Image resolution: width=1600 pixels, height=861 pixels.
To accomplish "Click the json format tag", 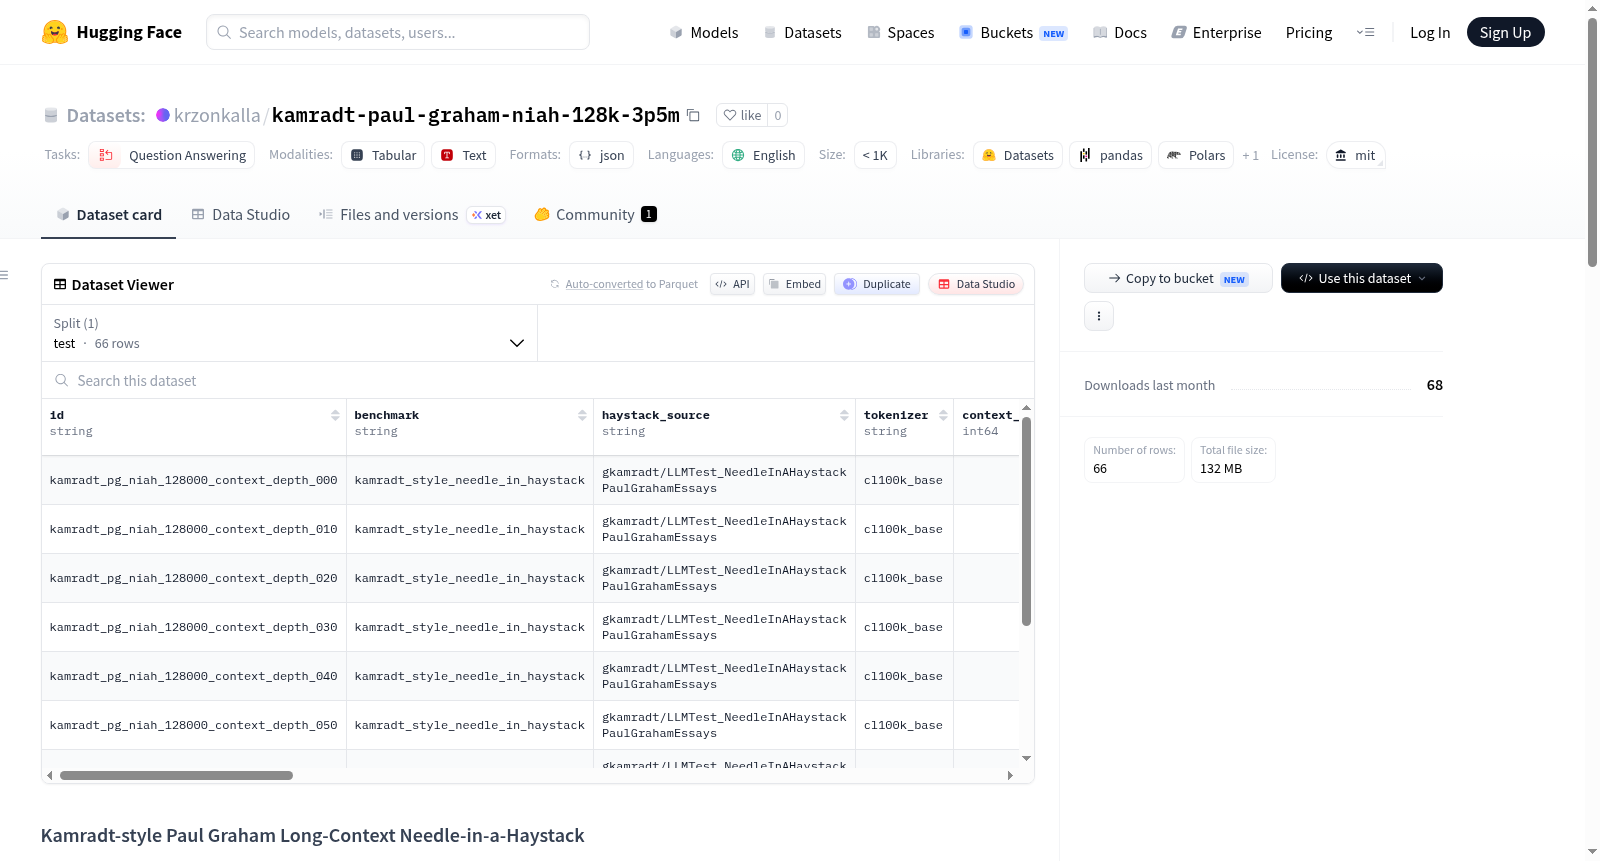I will coord(601,155).
